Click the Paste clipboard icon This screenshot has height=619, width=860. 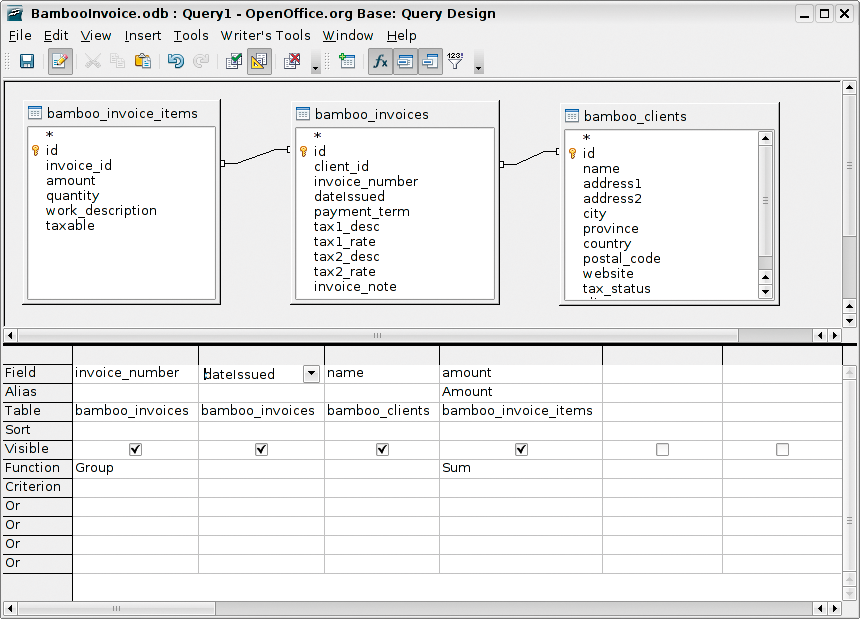click(143, 61)
